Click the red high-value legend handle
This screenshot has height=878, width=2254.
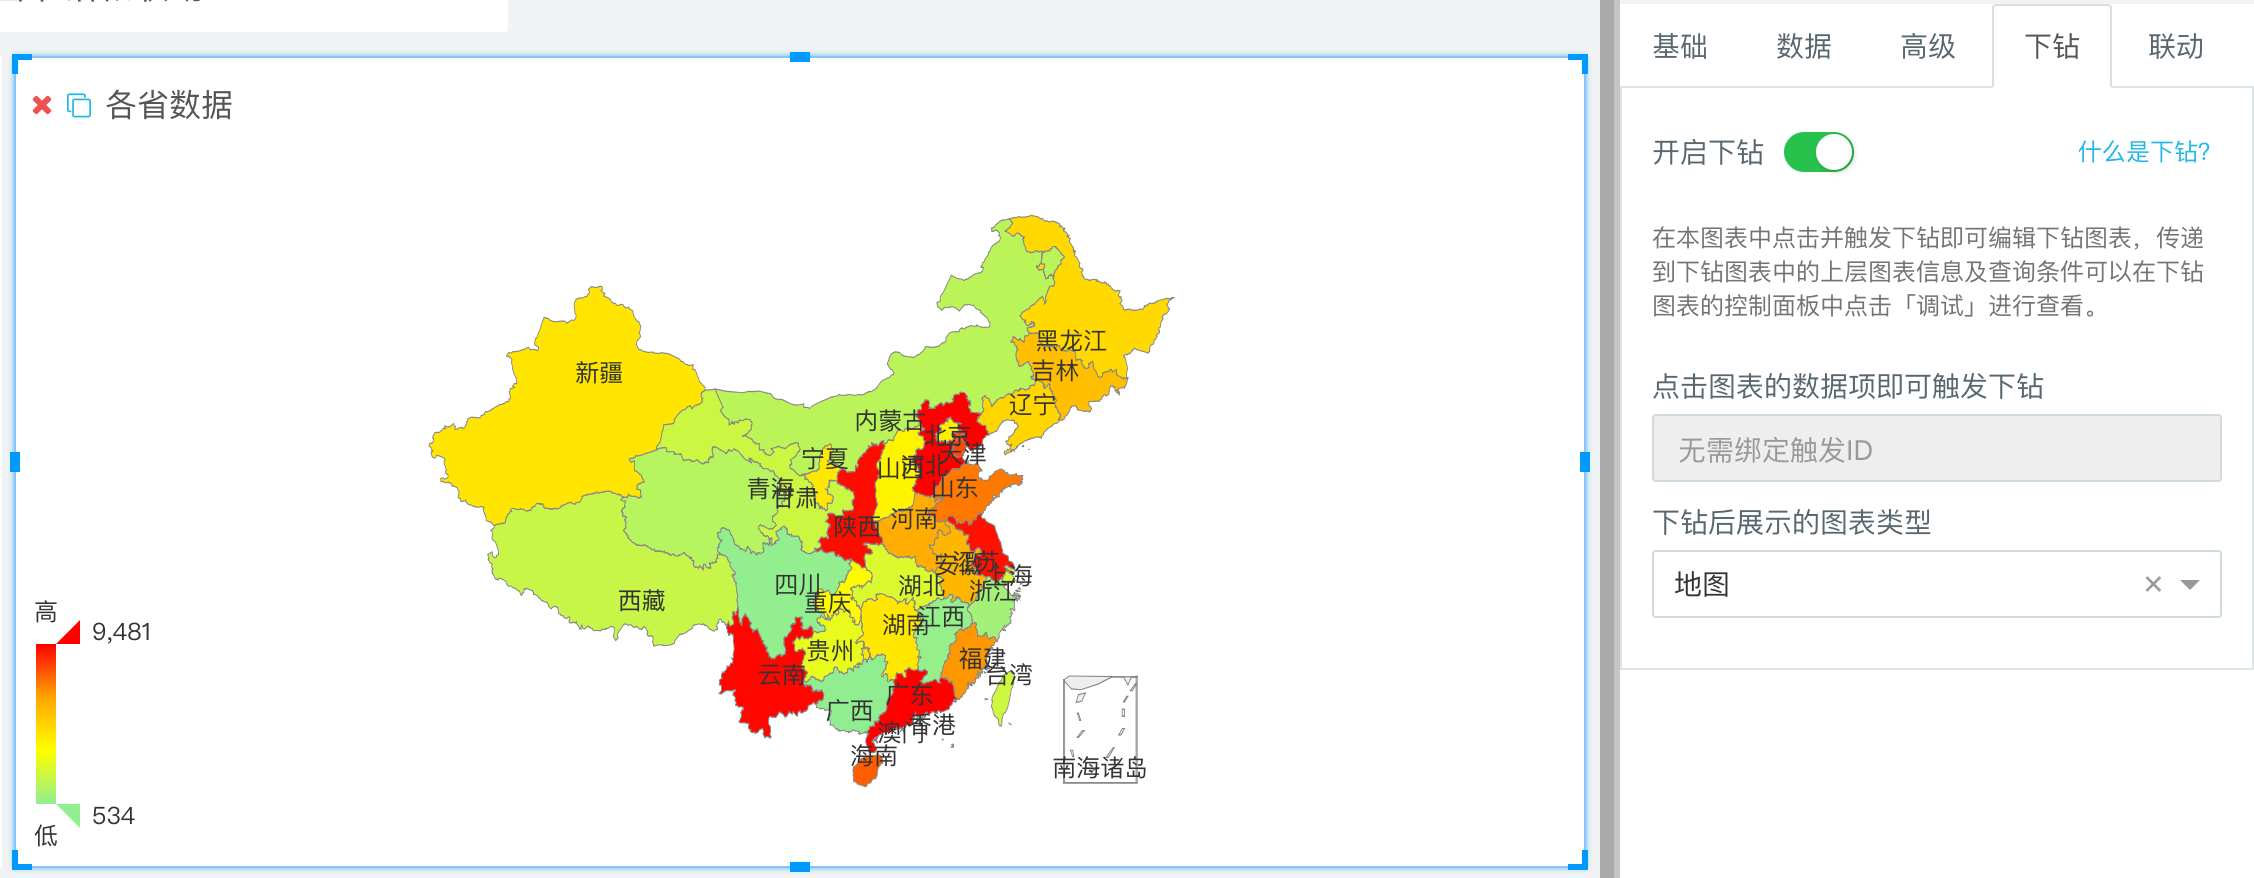(x=69, y=632)
